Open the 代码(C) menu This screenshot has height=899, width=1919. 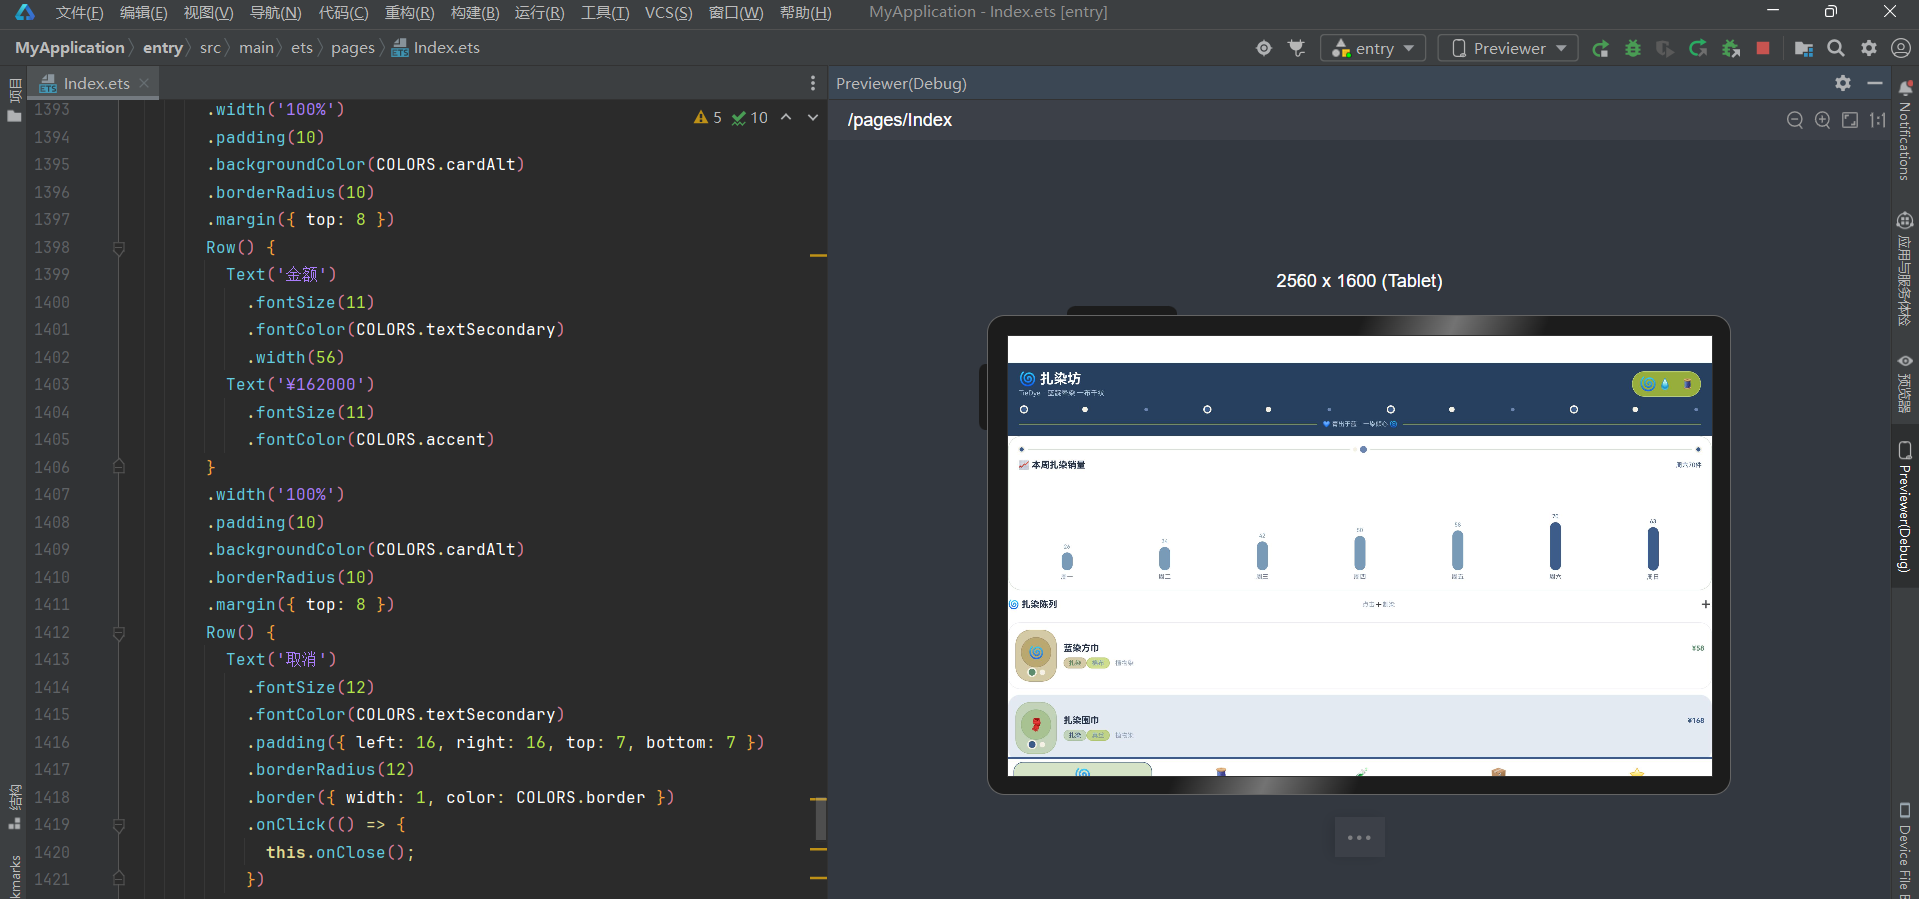tap(343, 12)
